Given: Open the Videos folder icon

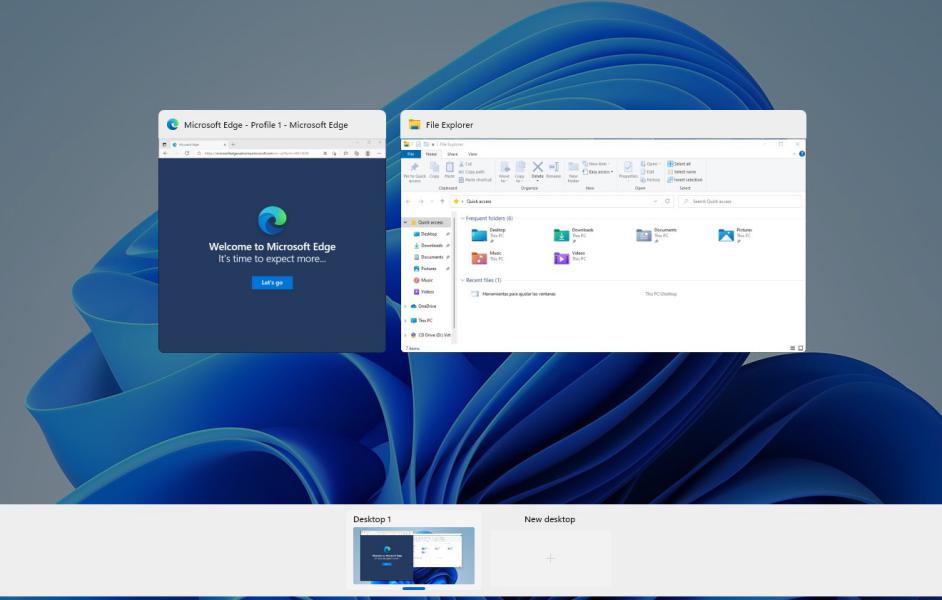Looking at the screenshot, I should tap(562, 258).
